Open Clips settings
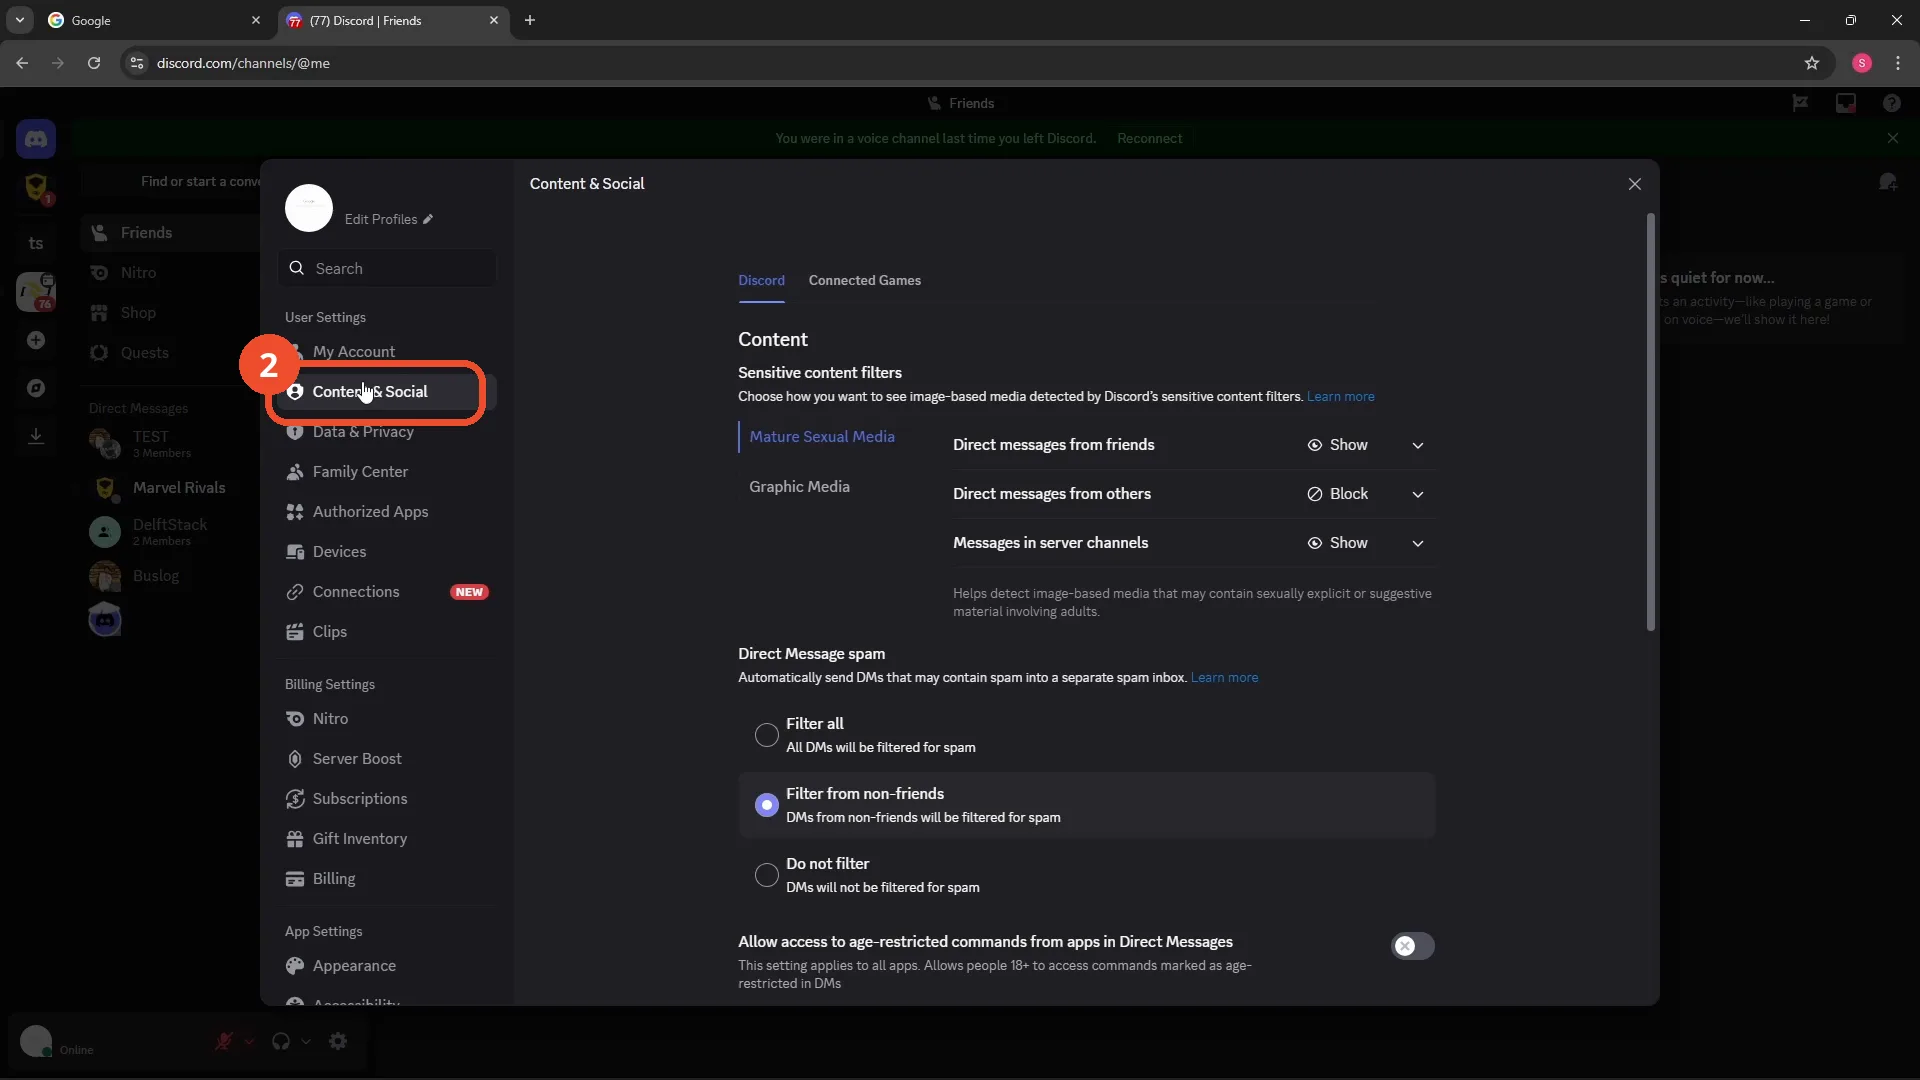Screen dimensions: 1920x1080 (385, 632)
